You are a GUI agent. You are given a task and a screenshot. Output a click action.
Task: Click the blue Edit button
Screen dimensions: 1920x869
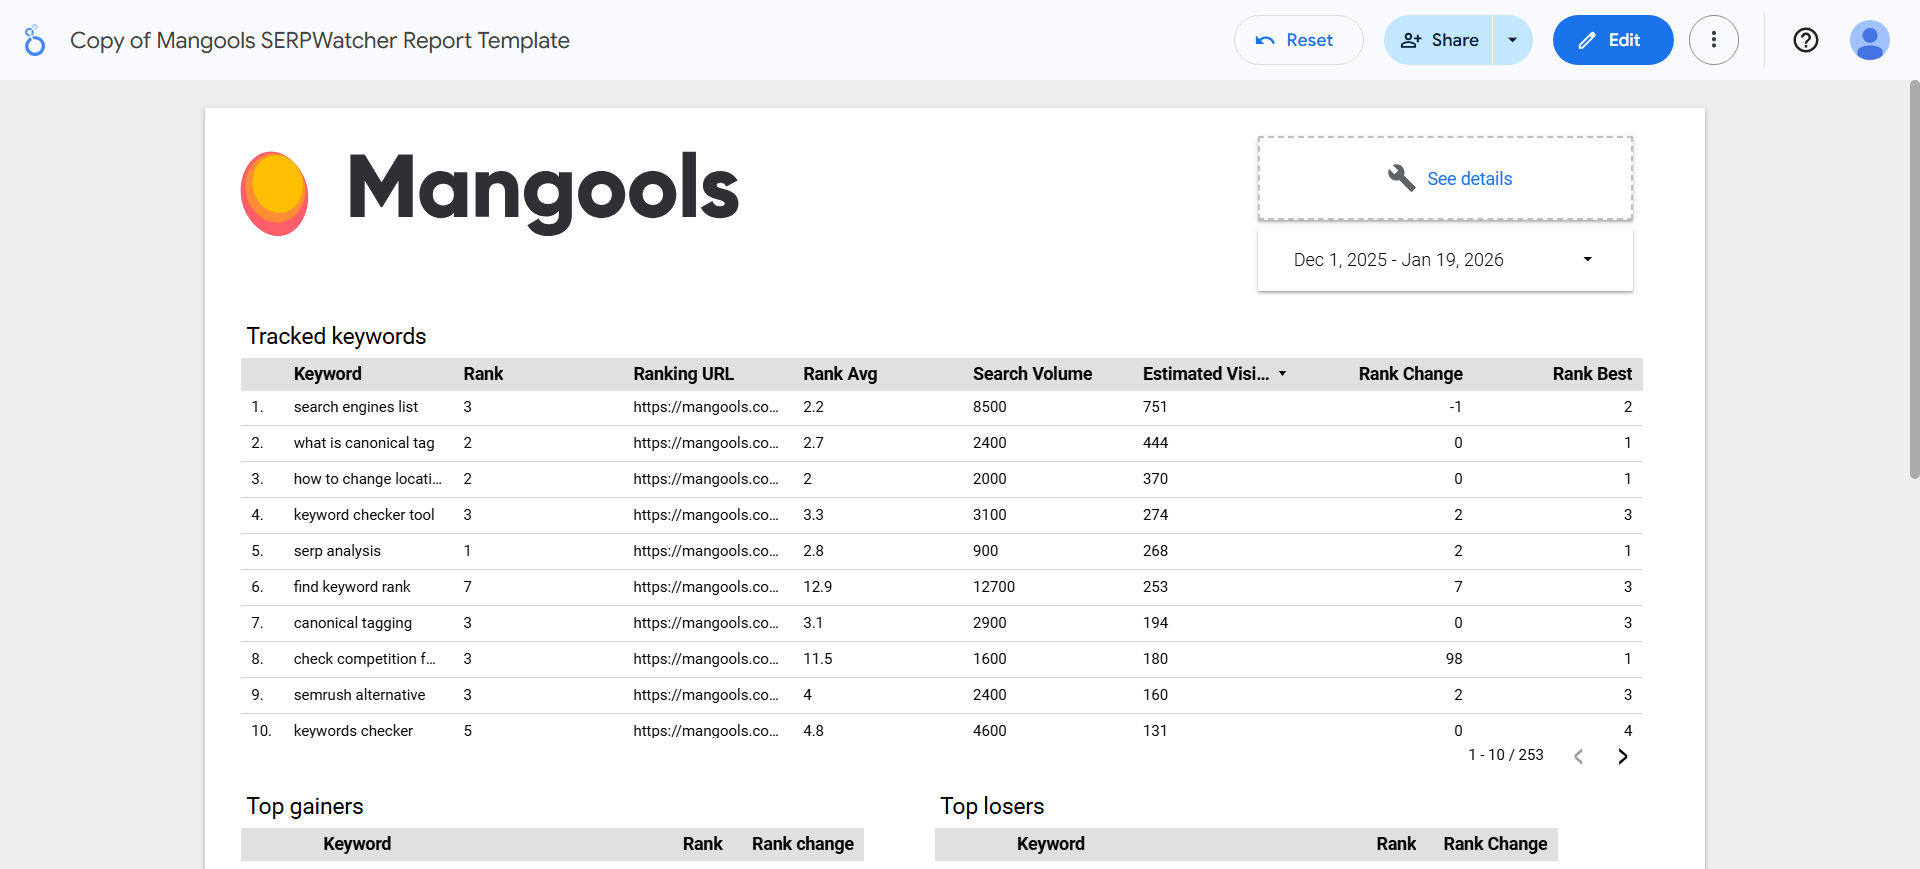[1612, 40]
